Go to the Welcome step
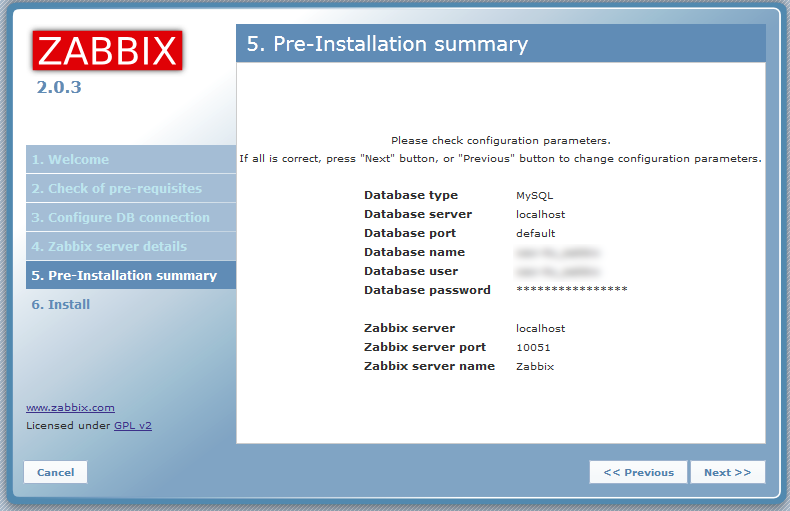The width and height of the screenshot is (790, 511). pyautogui.click(x=70, y=160)
